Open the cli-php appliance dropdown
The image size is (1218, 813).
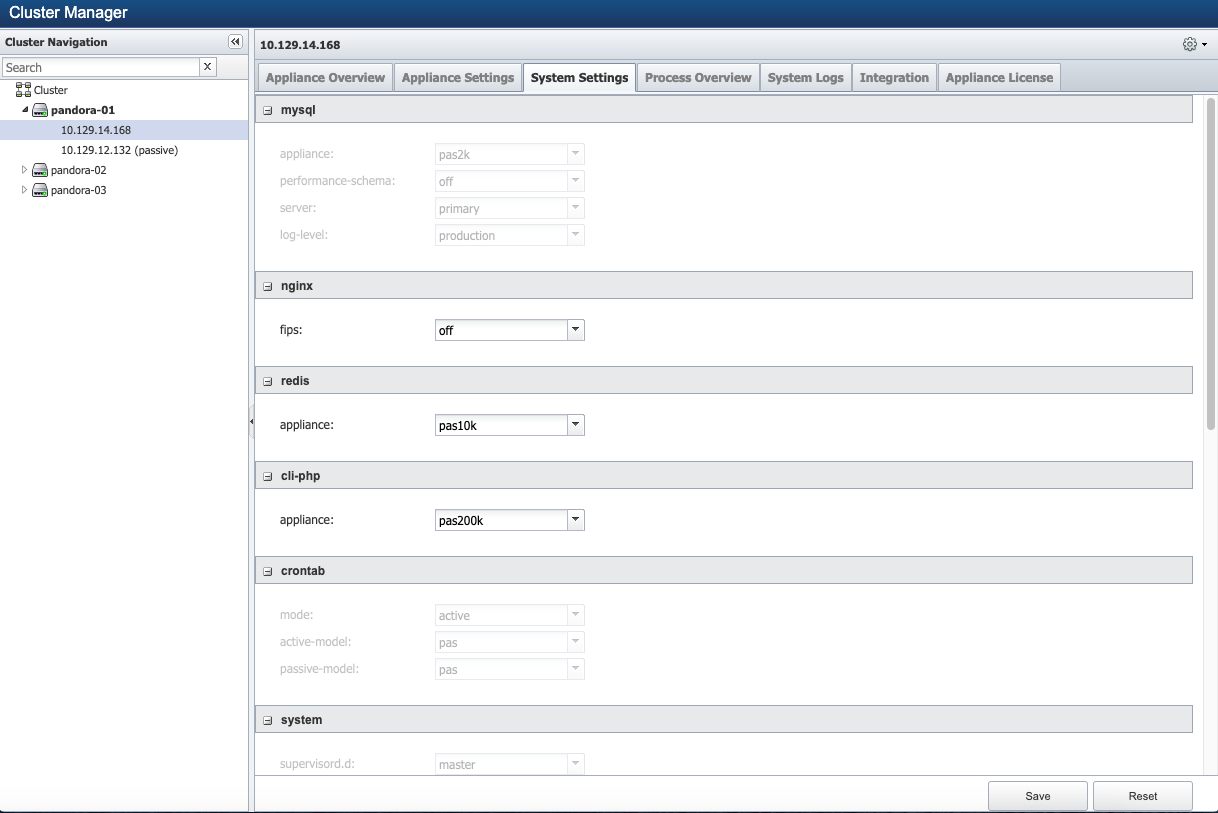pos(575,520)
